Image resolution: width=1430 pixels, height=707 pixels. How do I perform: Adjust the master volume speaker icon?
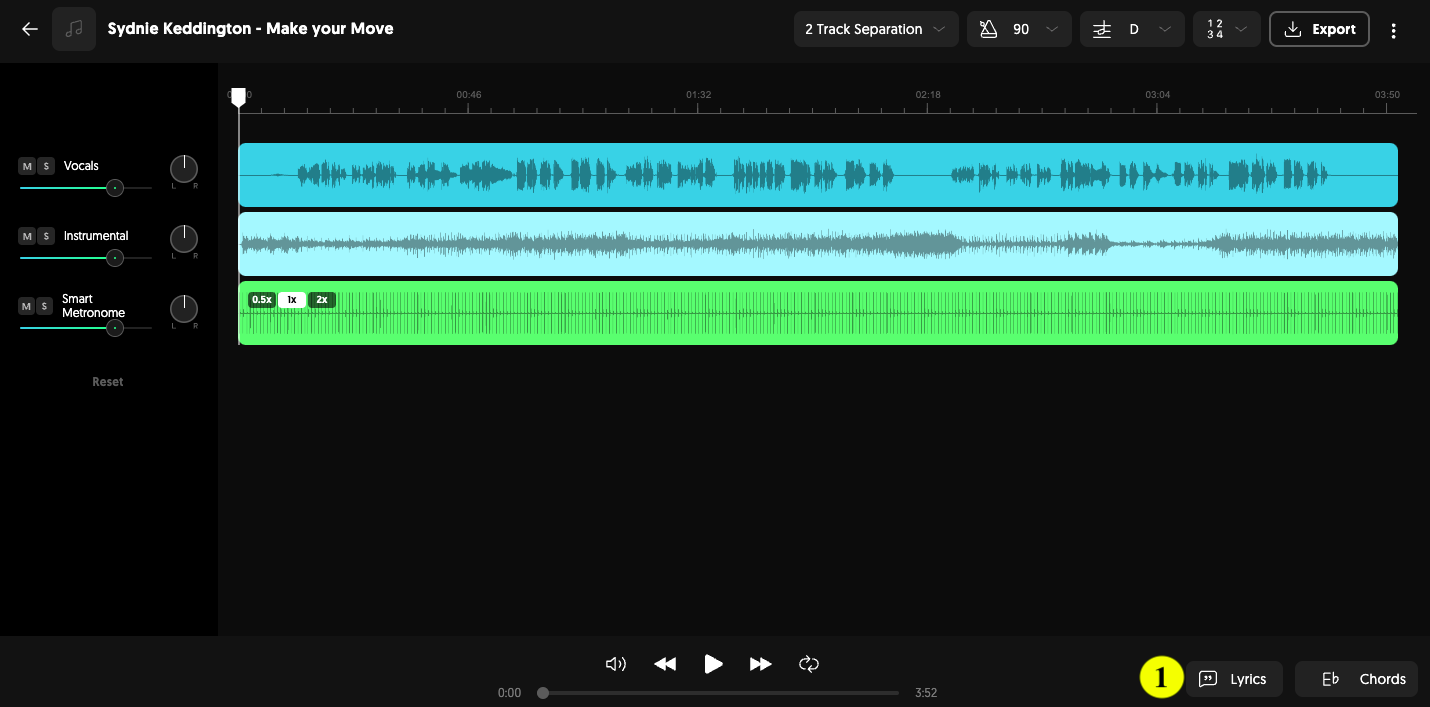click(x=615, y=663)
